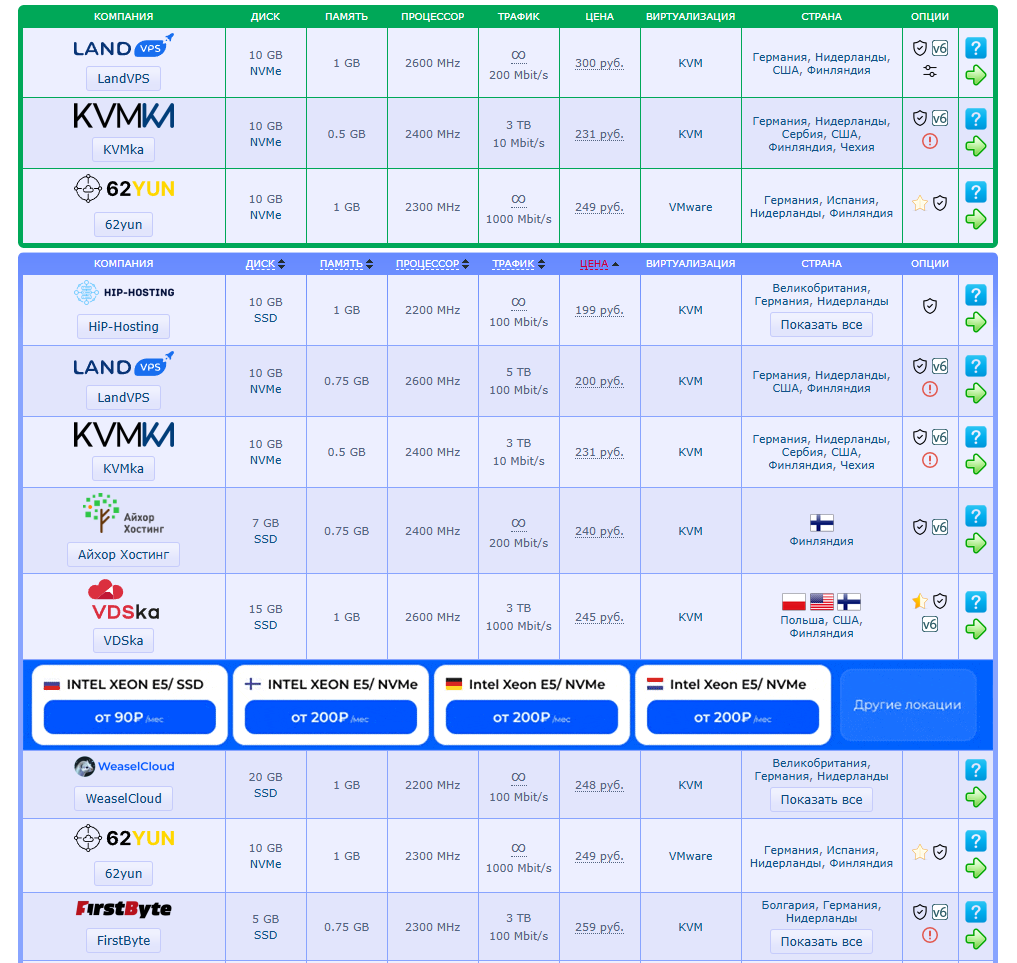This screenshot has height=963, width=1017.
Task: Click the sliders icon in LandVPS 300 руб. row
Action: coord(929,71)
